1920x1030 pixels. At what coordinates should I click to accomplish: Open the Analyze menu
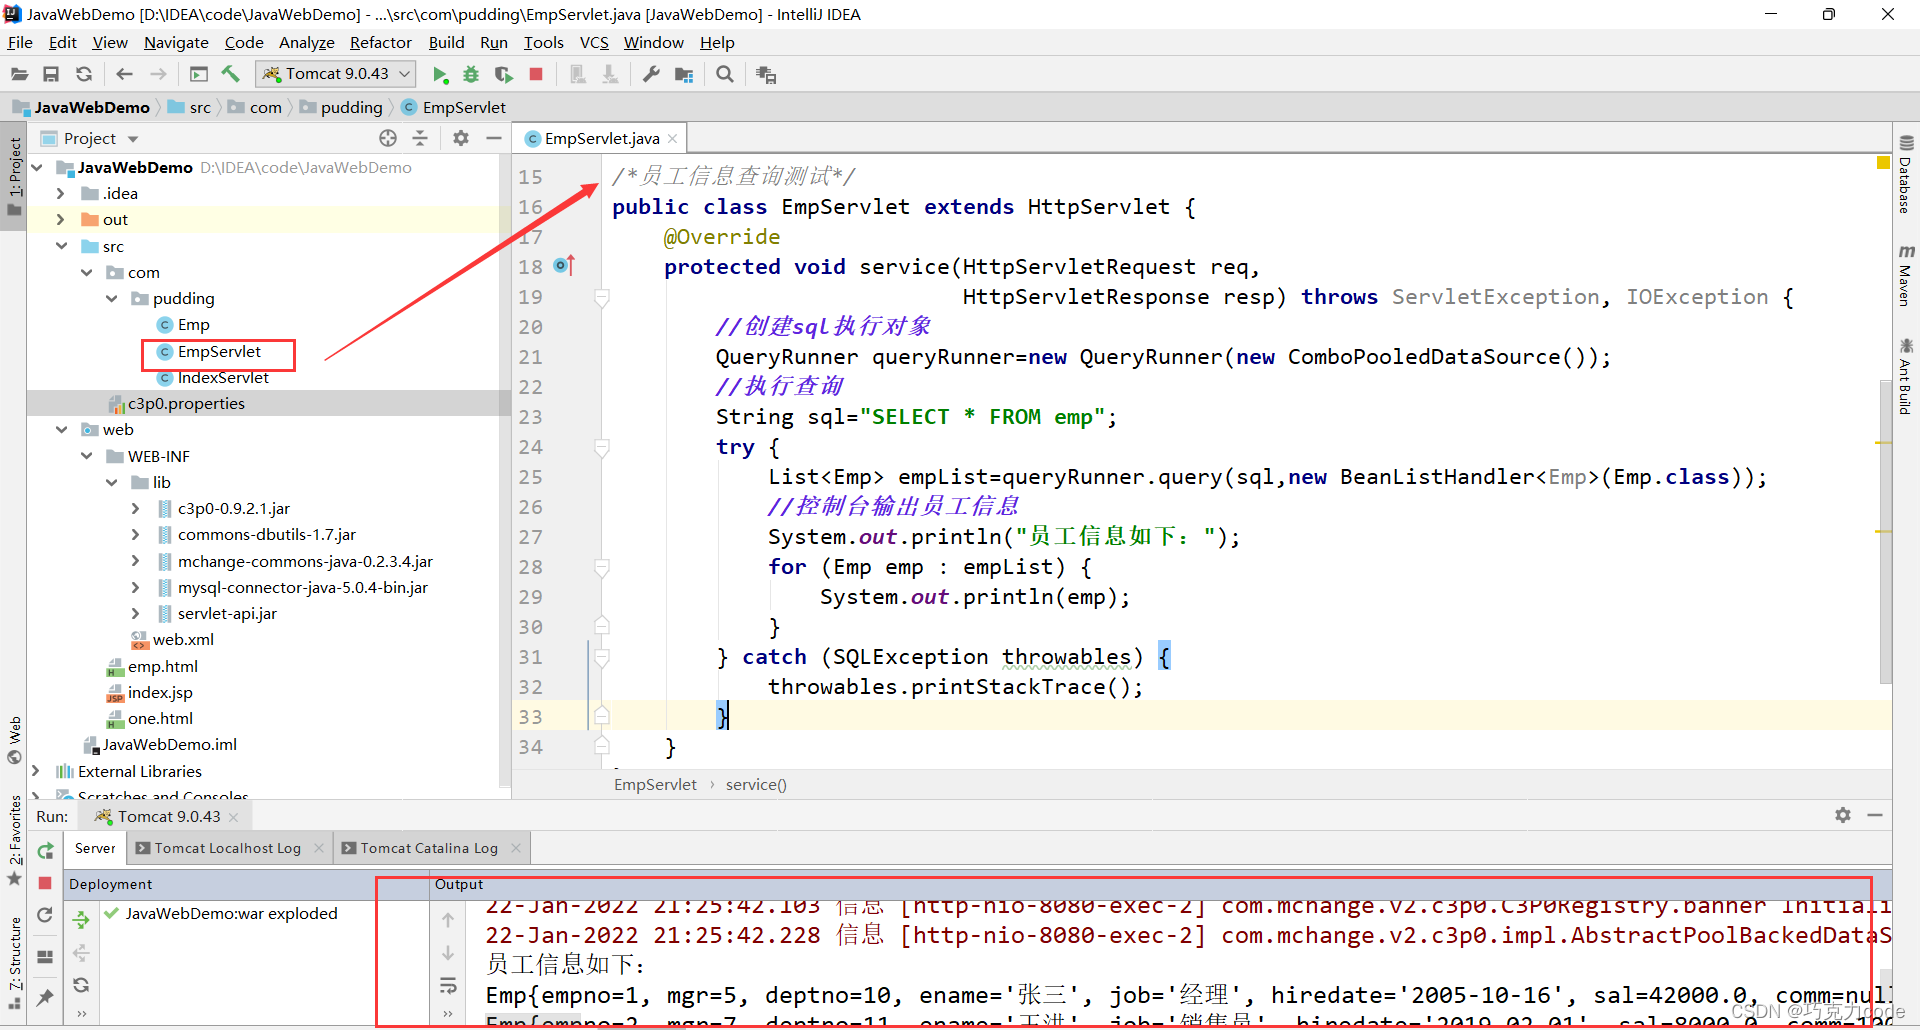(x=307, y=42)
